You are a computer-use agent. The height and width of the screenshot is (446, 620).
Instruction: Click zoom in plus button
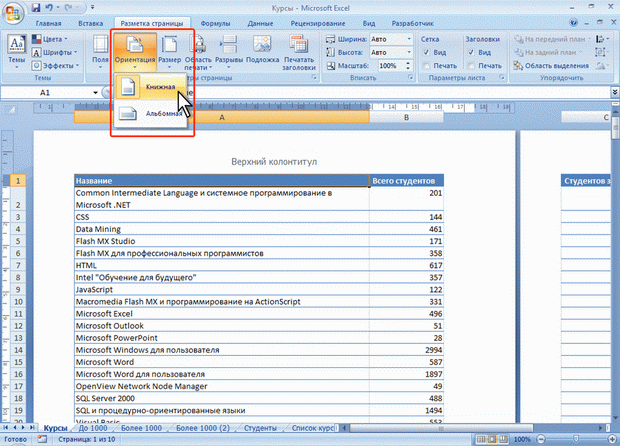[612, 439]
